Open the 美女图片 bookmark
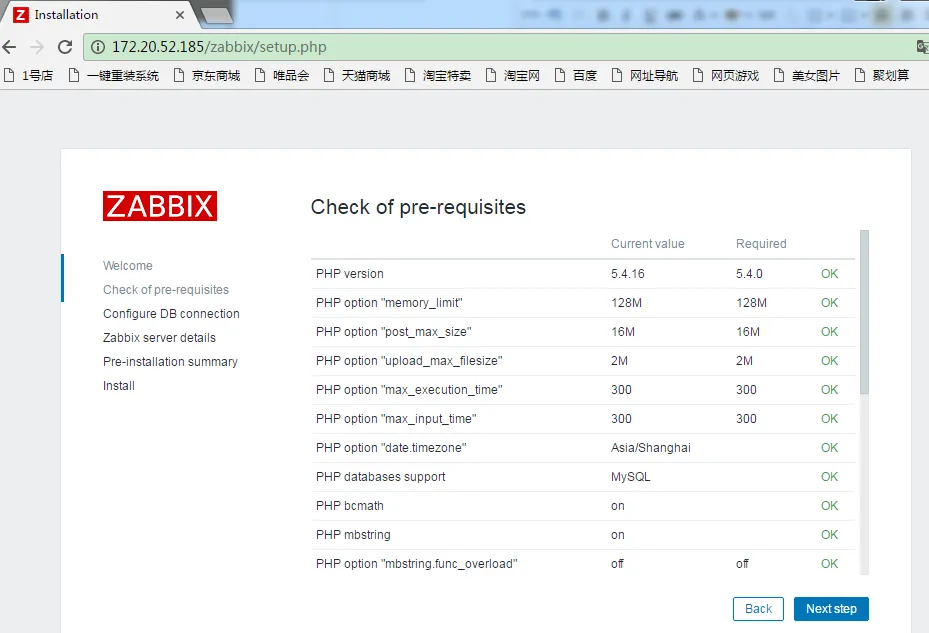929x633 pixels. click(807, 75)
